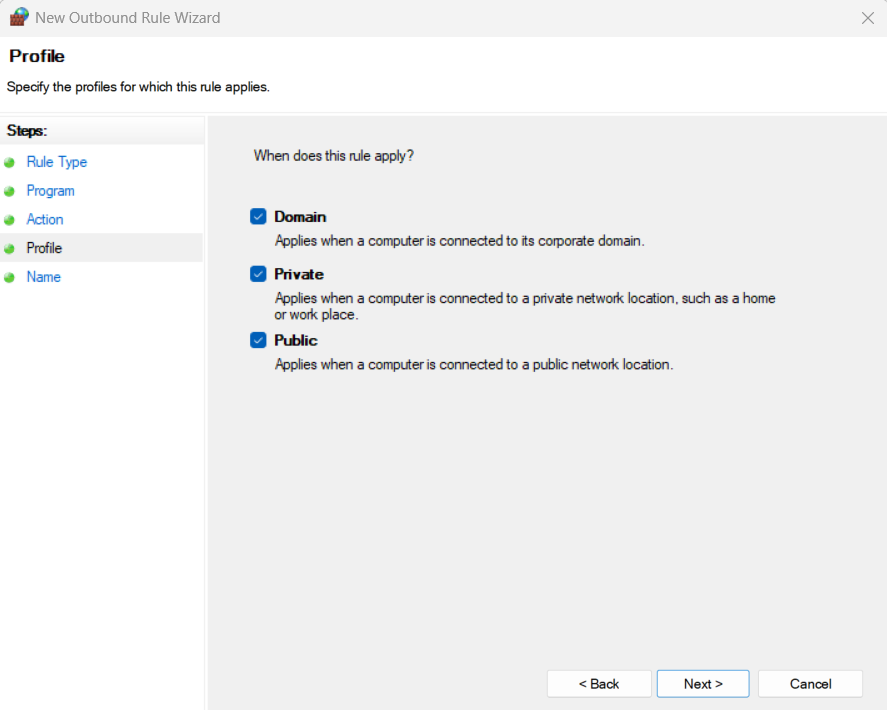This screenshot has height=710, width=887.
Task: Jump to the Program step
Action: click(x=50, y=191)
